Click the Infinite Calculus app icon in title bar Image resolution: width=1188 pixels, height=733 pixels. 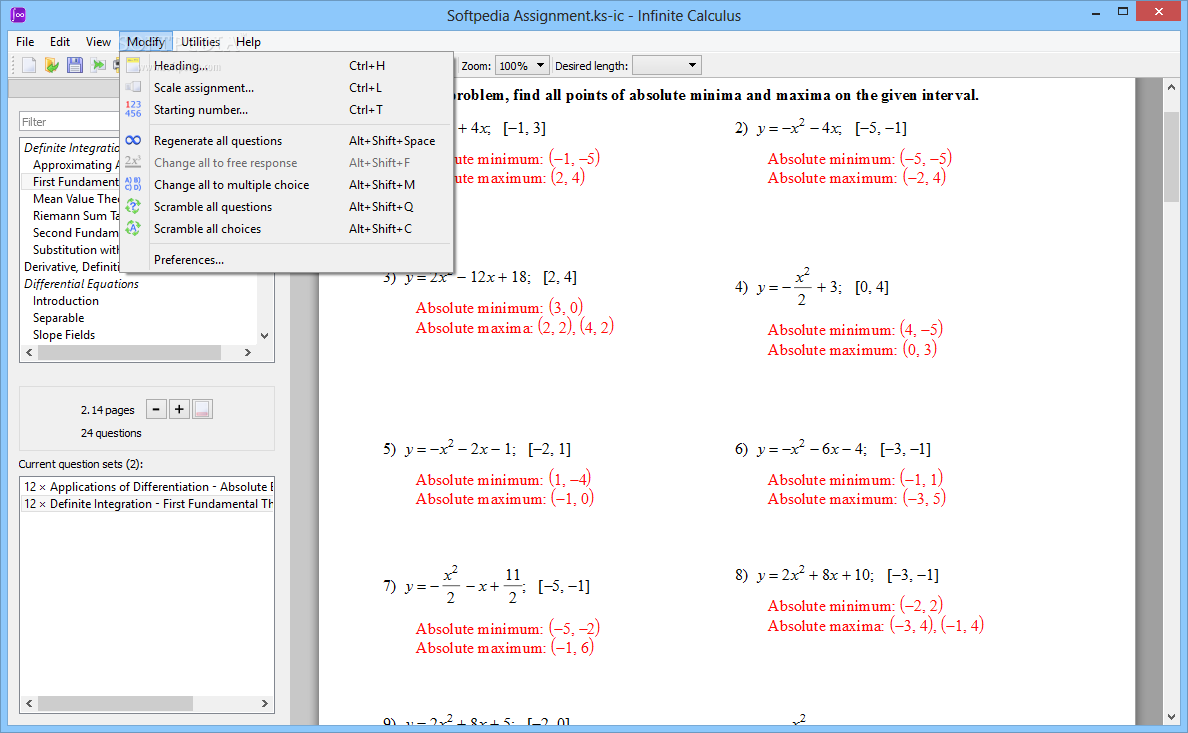point(18,14)
